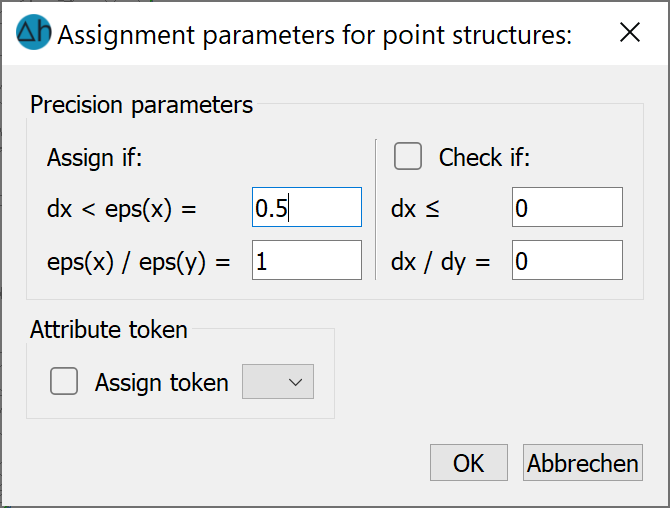The width and height of the screenshot is (670, 508).
Task: Confirm settings with the OK button
Action: click(x=469, y=463)
